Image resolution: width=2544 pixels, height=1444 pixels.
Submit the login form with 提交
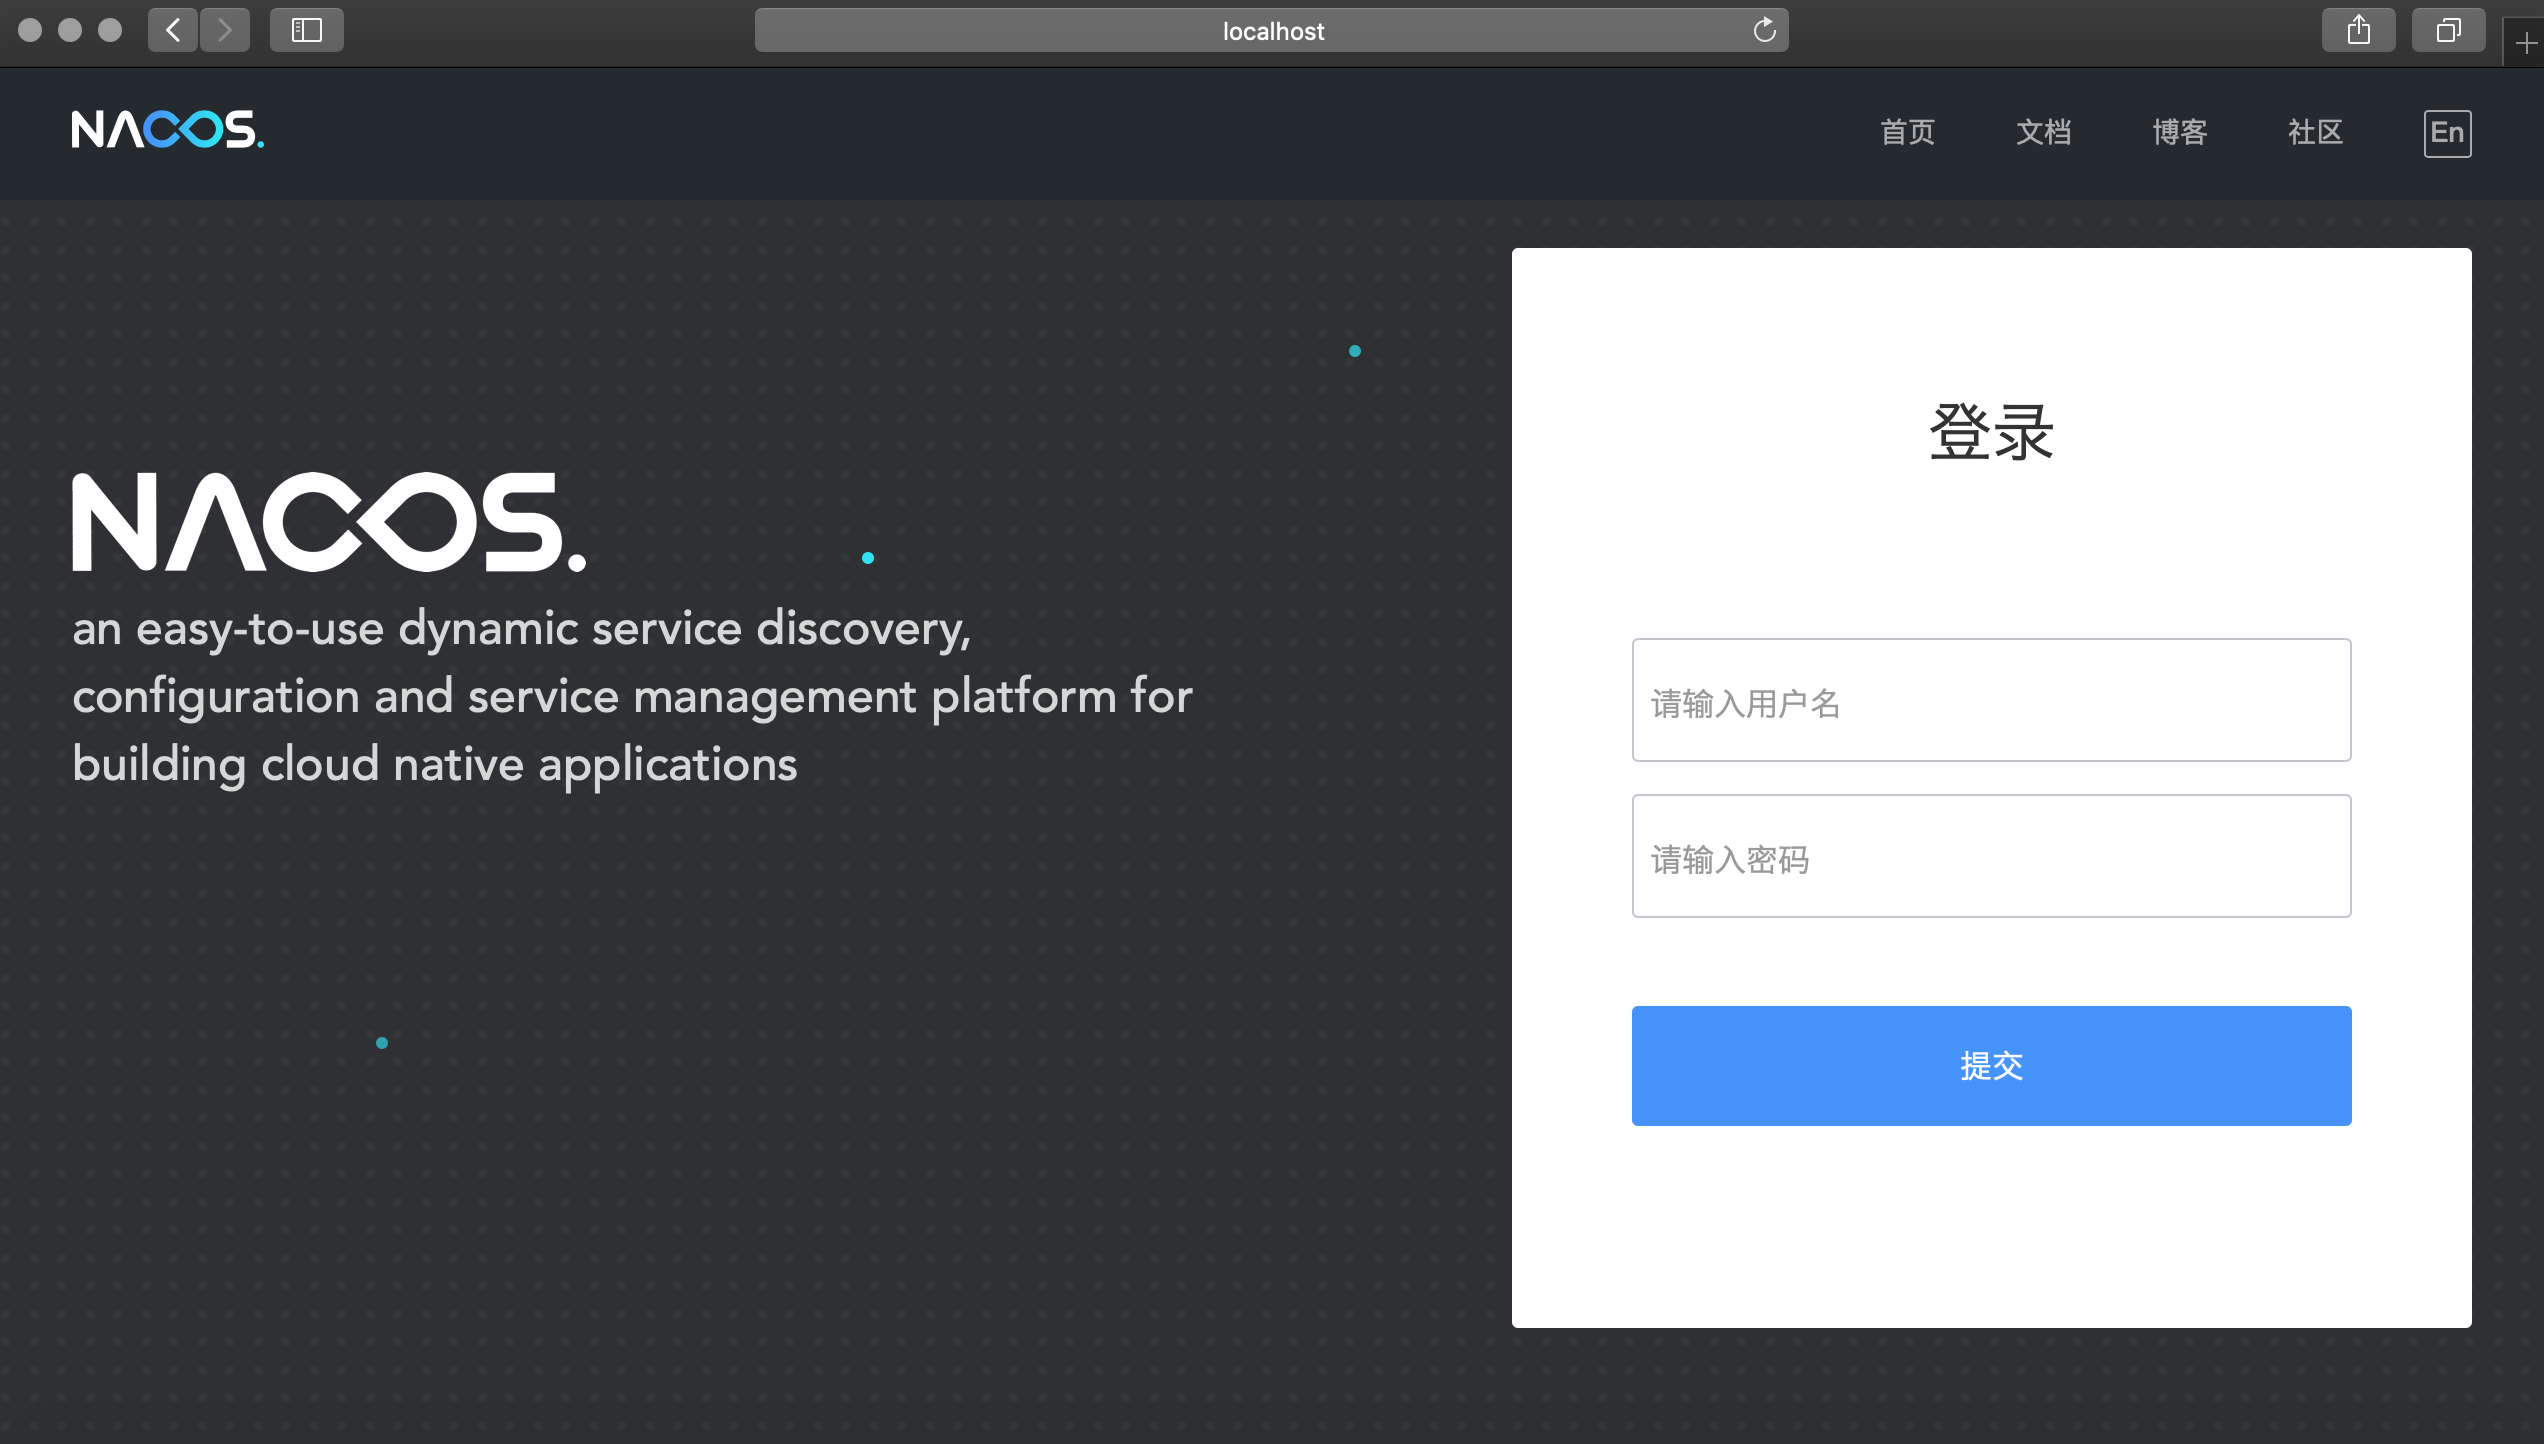point(1991,1066)
